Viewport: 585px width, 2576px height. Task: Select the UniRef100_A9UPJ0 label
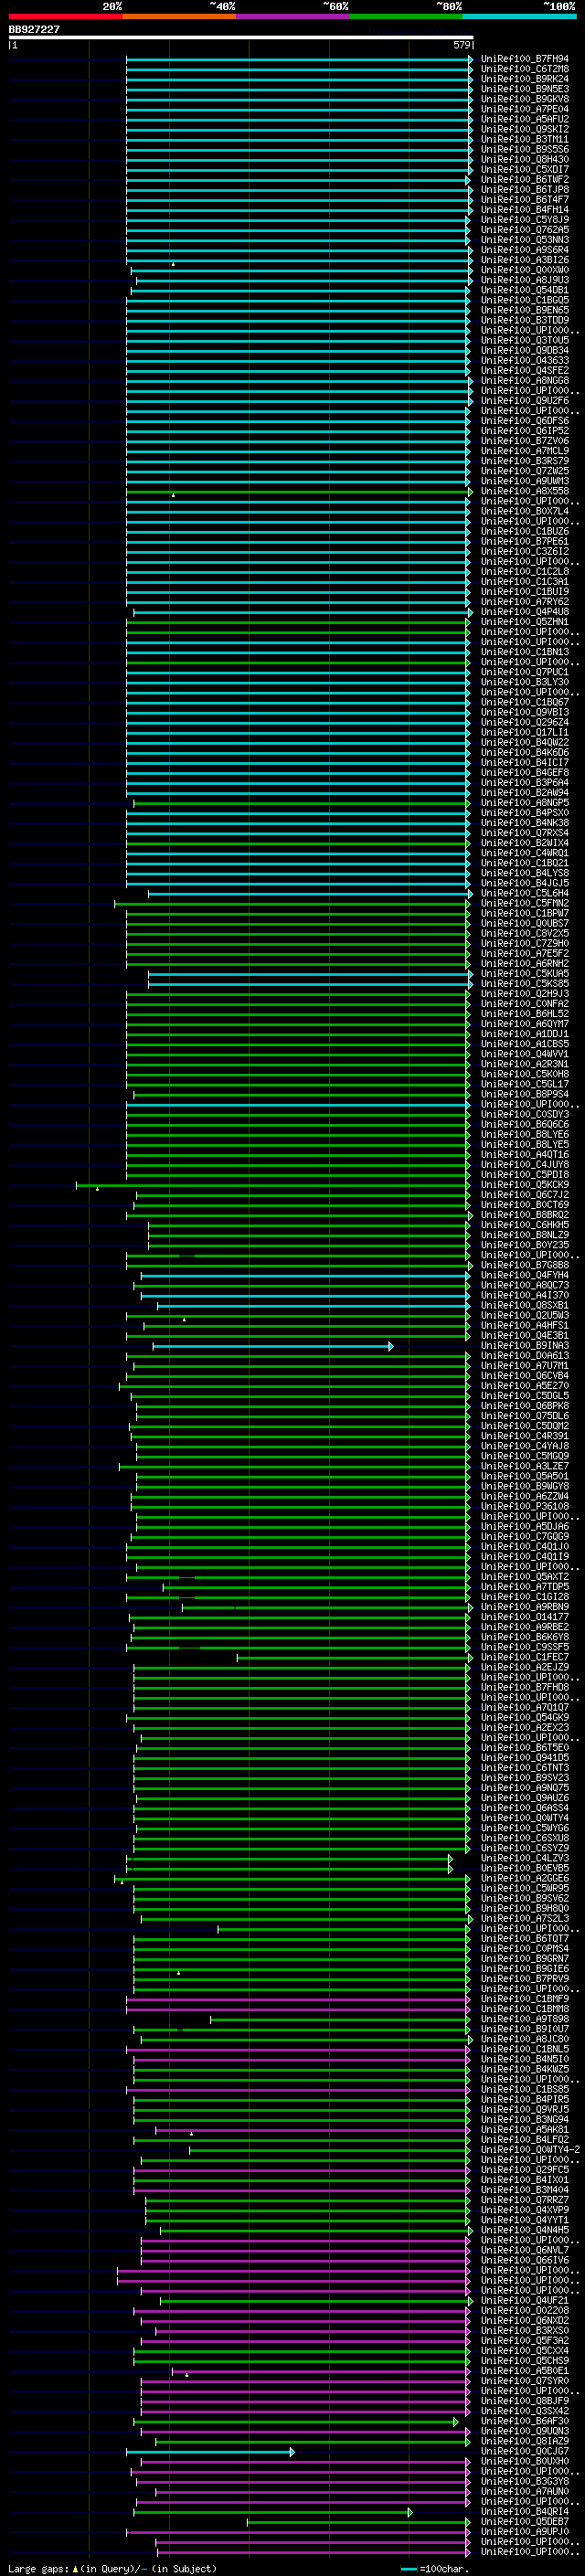tap(525, 2531)
